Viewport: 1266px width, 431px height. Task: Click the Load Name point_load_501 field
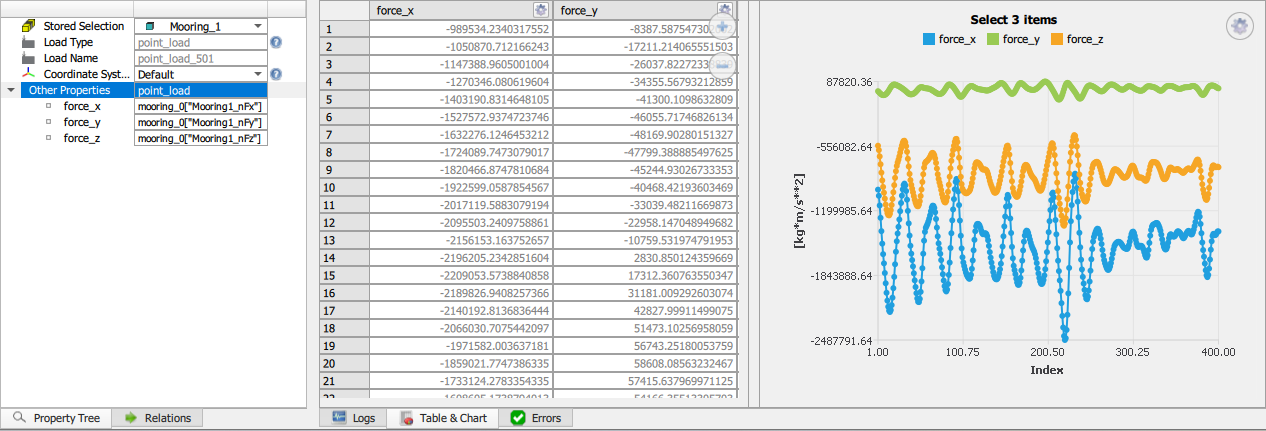pos(200,58)
